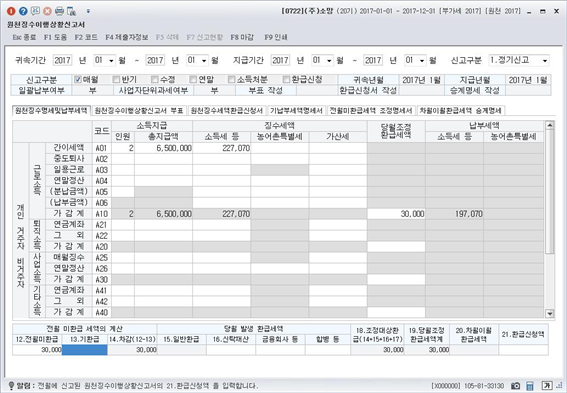Open 지급기간 end month dropdown
This screenshot has width=567, height=393.
click(x=422, y=60)
